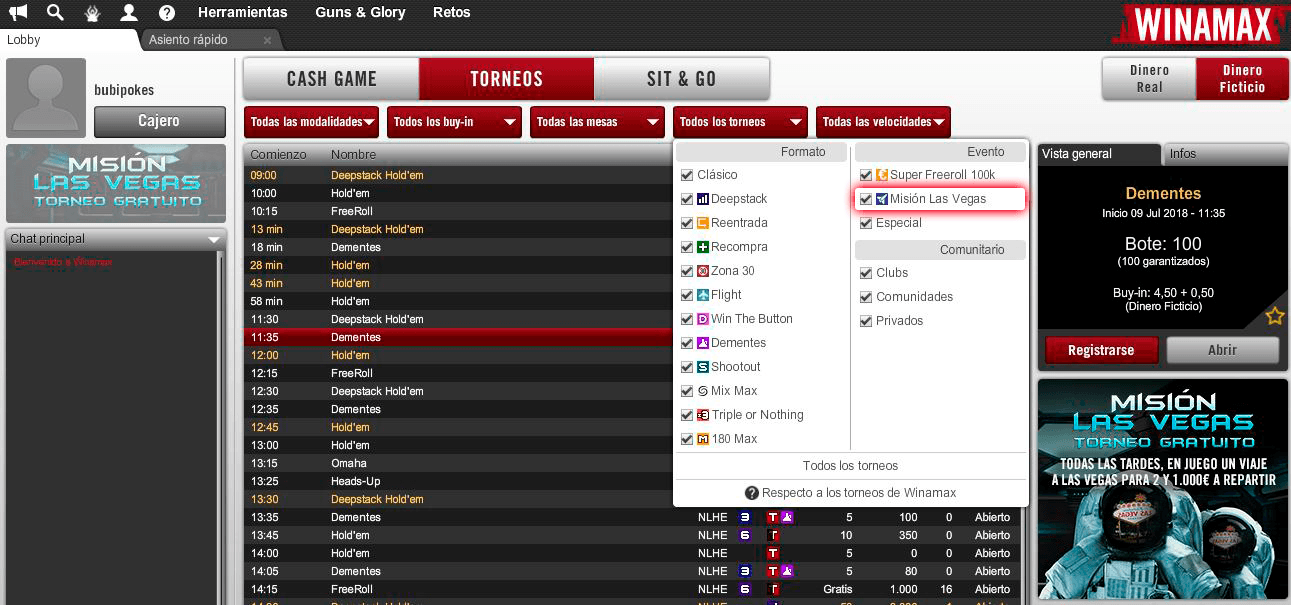Expand the Todas las velocidades filter
The height and width of the screenshot is (605, 1291).
pos(883,122)
